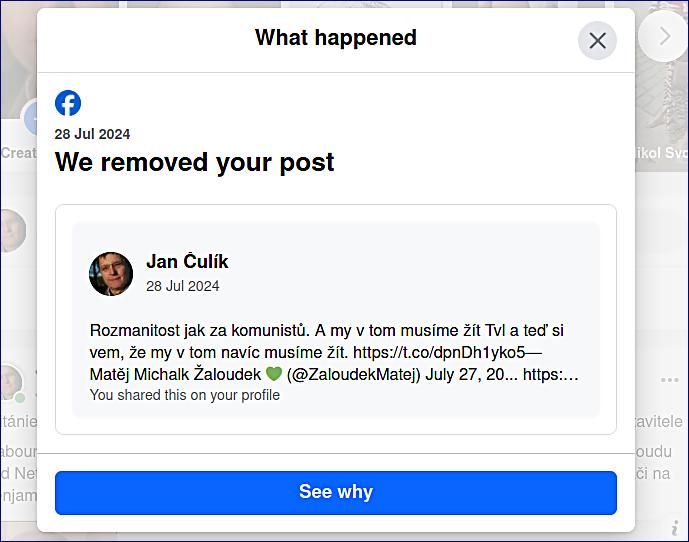Click You shared this on your profile text
The height and width of the screenshot is (542, 689).
click(184, 395)
